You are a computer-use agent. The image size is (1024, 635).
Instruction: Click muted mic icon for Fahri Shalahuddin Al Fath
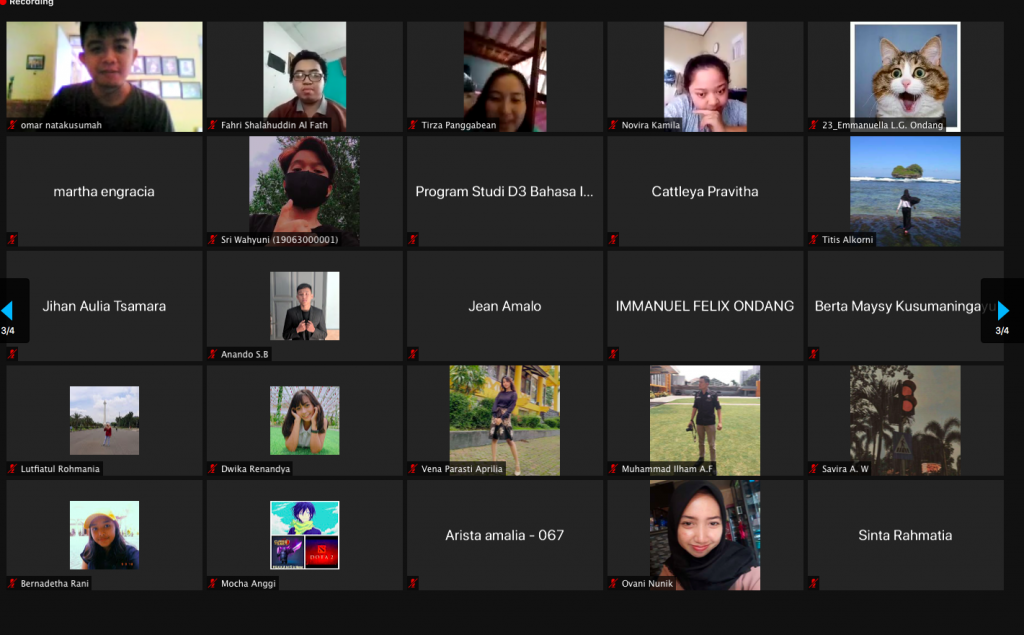pyautogui.click(x=212, y=125)
